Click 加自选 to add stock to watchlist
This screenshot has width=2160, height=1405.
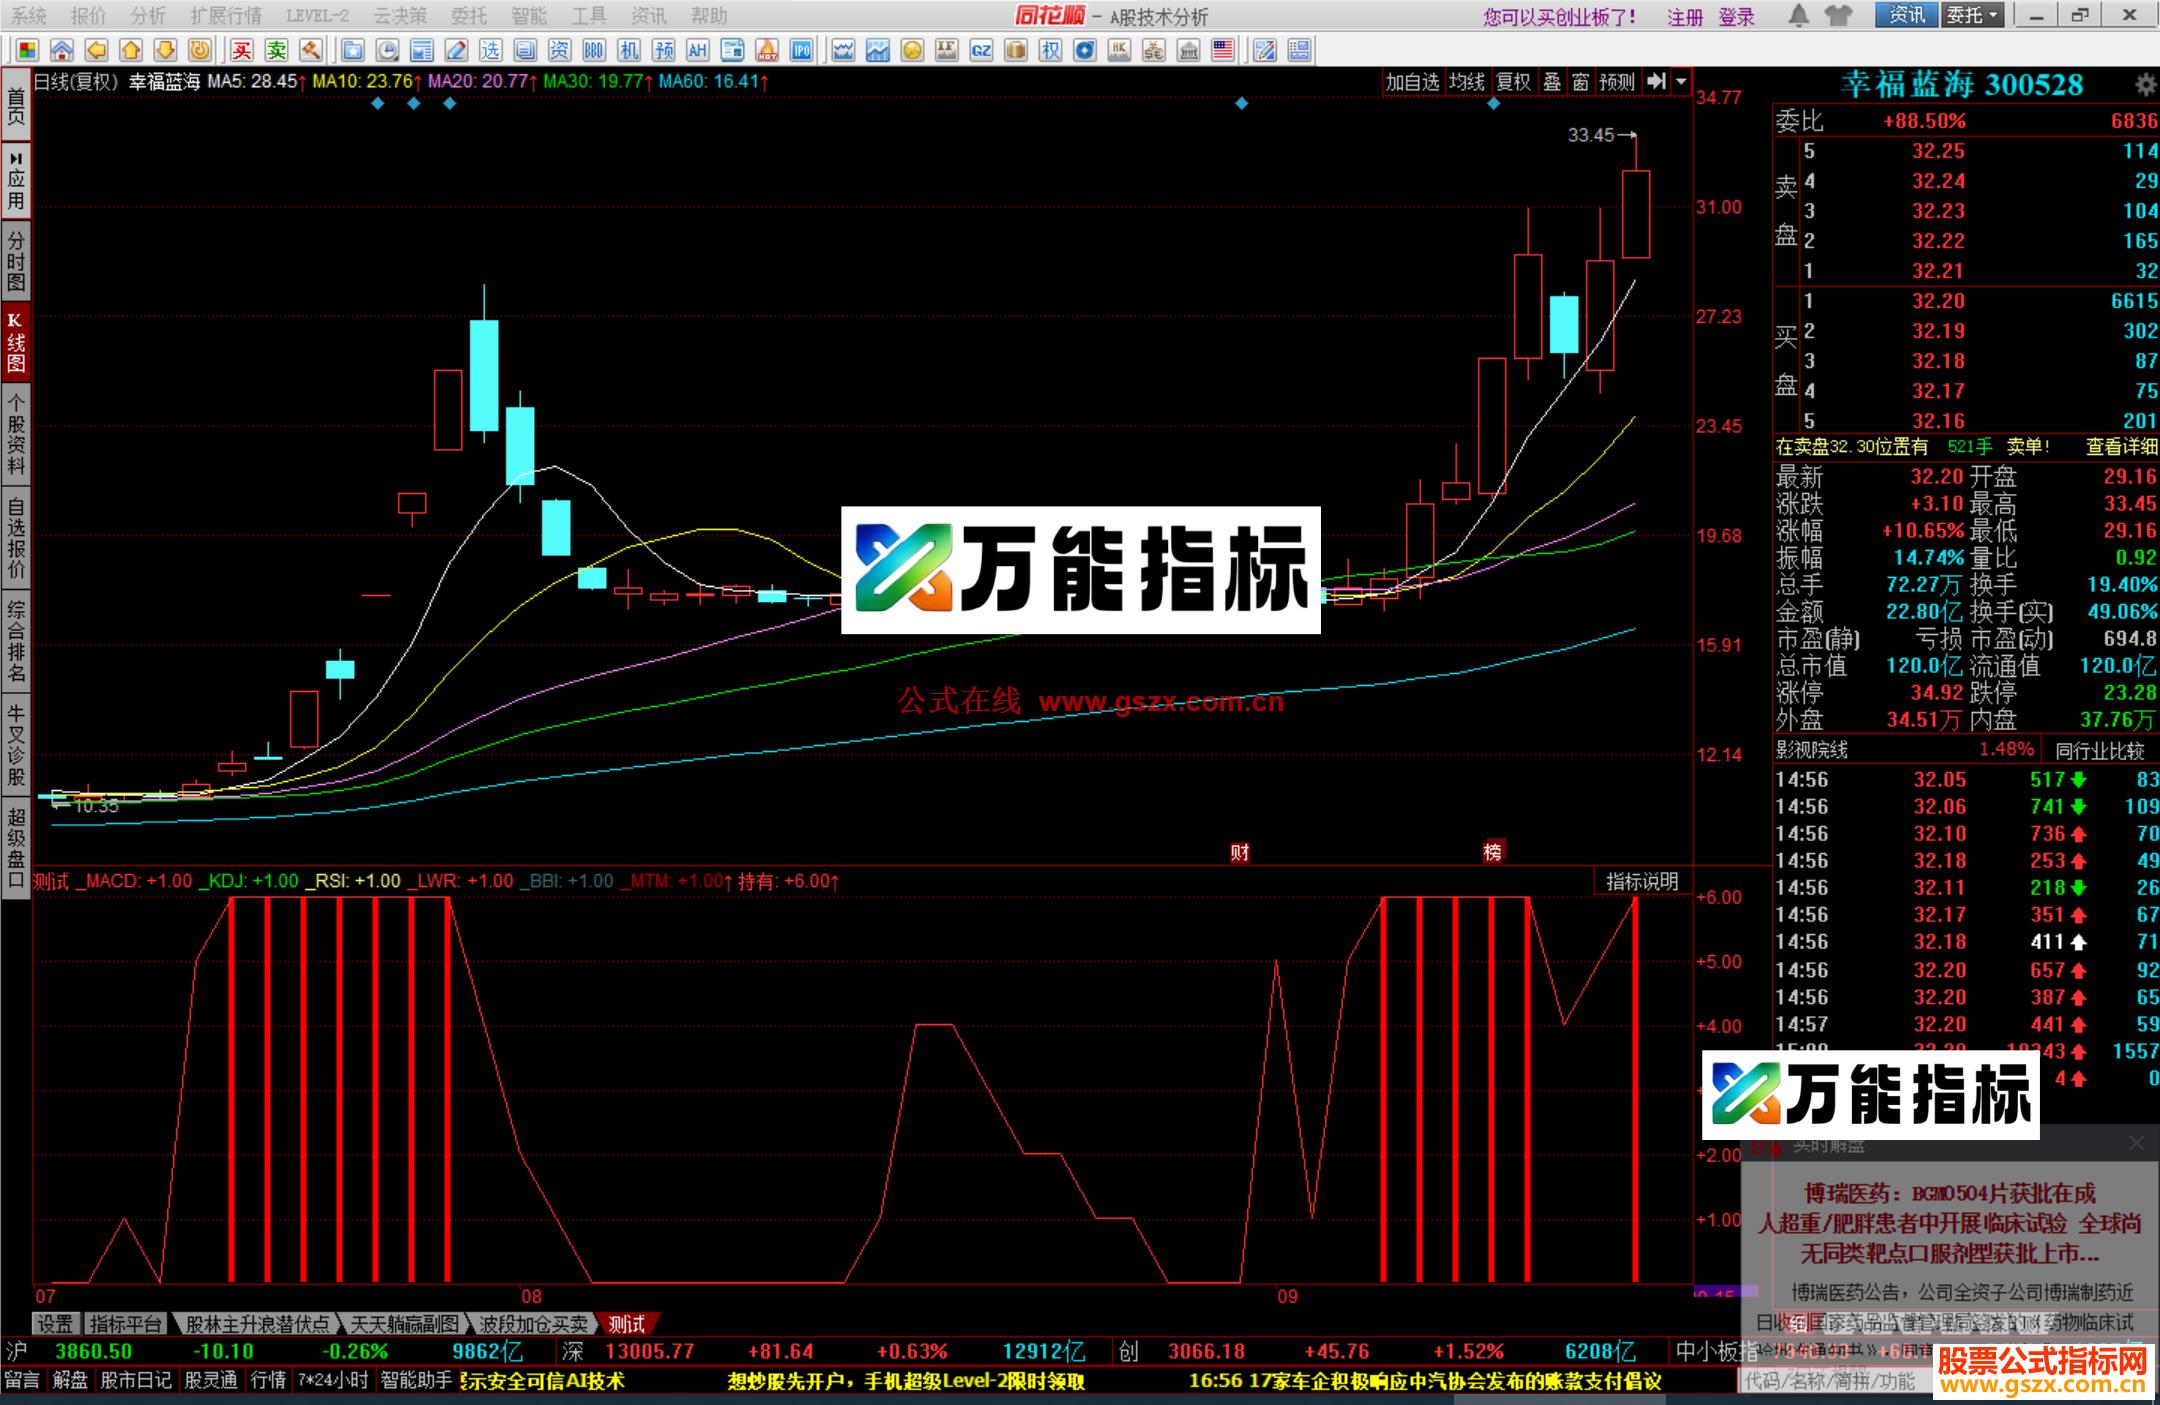[1411, 84]
